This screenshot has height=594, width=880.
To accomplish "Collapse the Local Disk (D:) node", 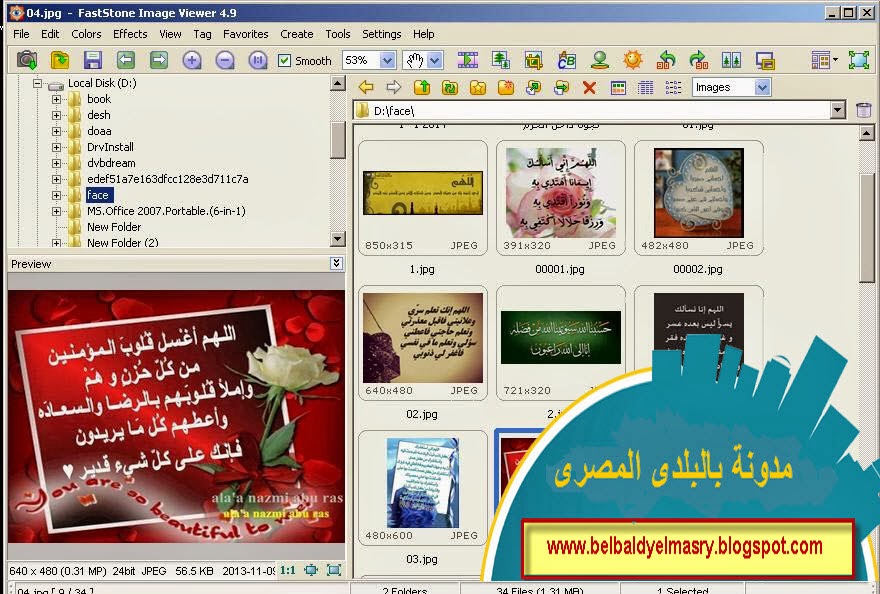I will 37,83.
